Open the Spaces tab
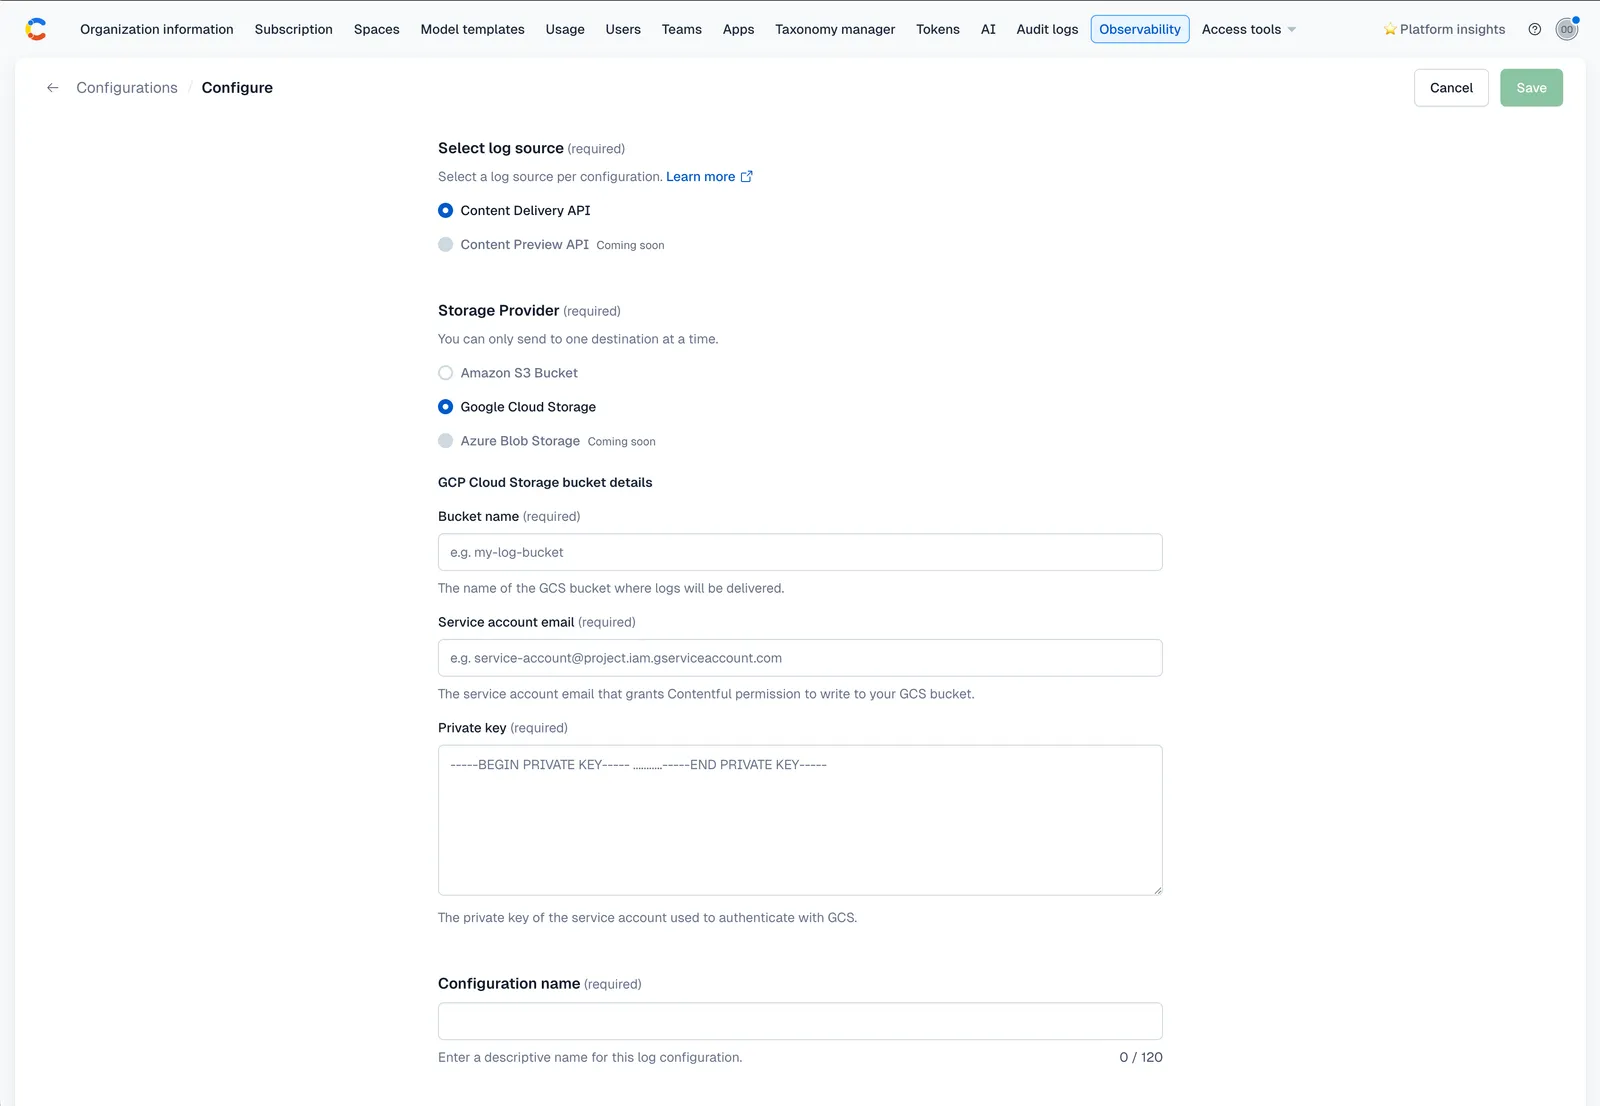The height and width of the screenshot is (1106, 1600). pyautogui.click(x=377, y=29)
